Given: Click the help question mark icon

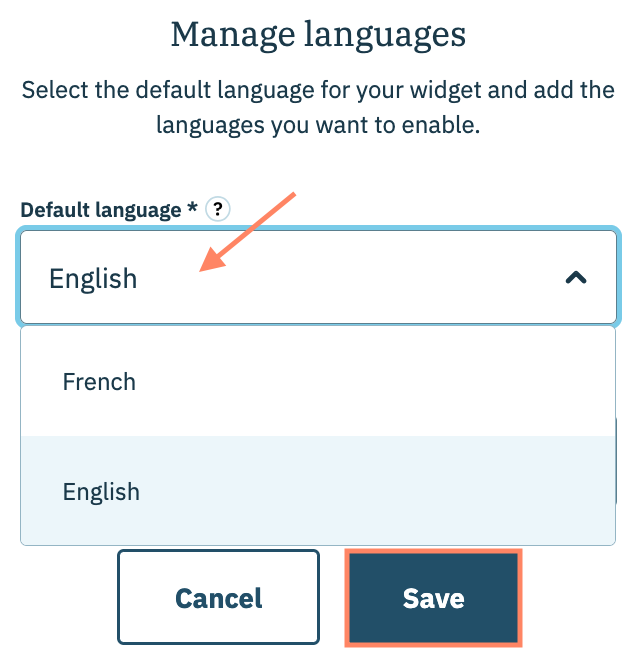Looking at the screenshot, I should pos(217,209).
